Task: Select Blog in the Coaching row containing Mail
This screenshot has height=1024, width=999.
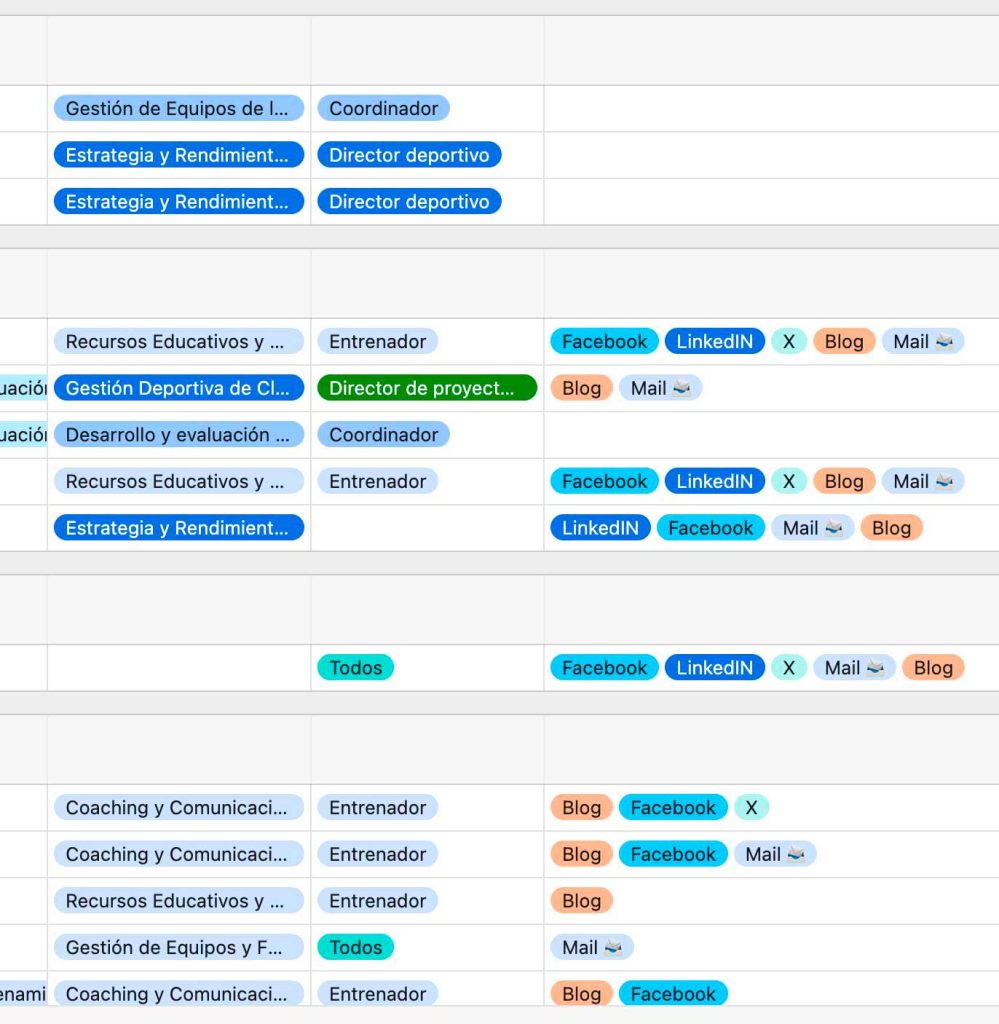Action: (581, 854)
